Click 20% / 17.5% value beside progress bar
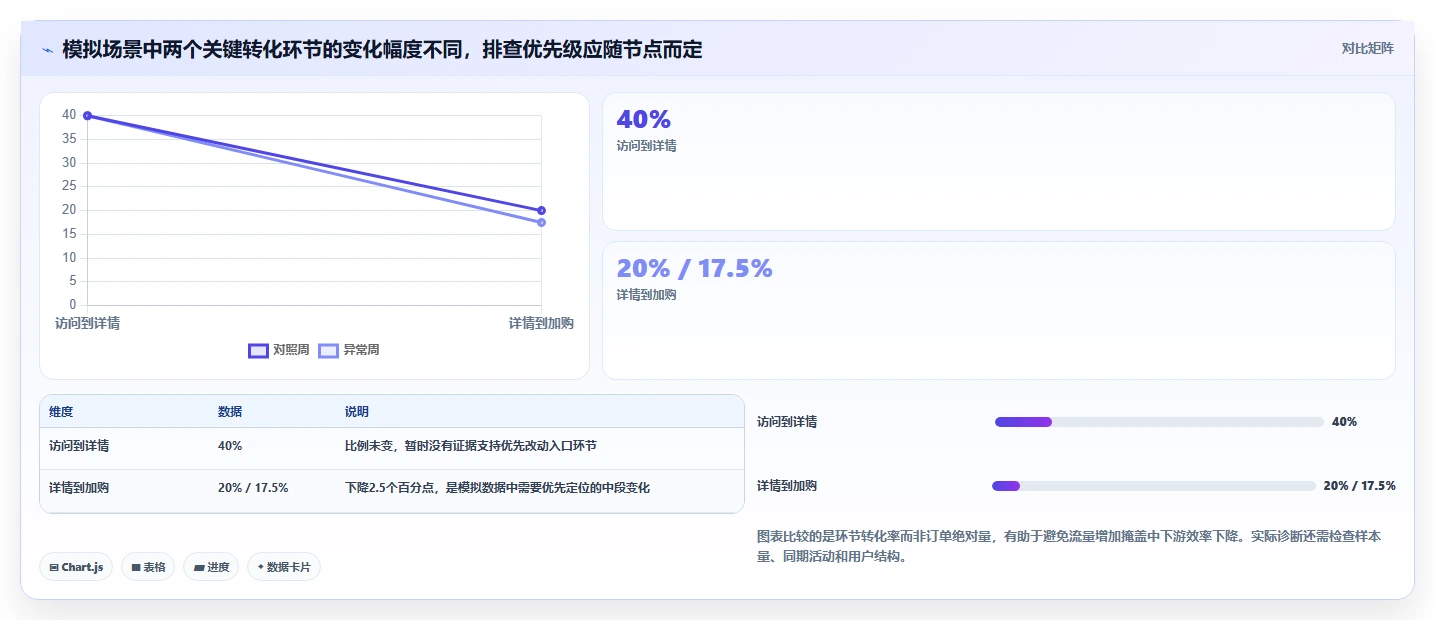This screenshot has width=1435, height=620. coord(1359,486)
